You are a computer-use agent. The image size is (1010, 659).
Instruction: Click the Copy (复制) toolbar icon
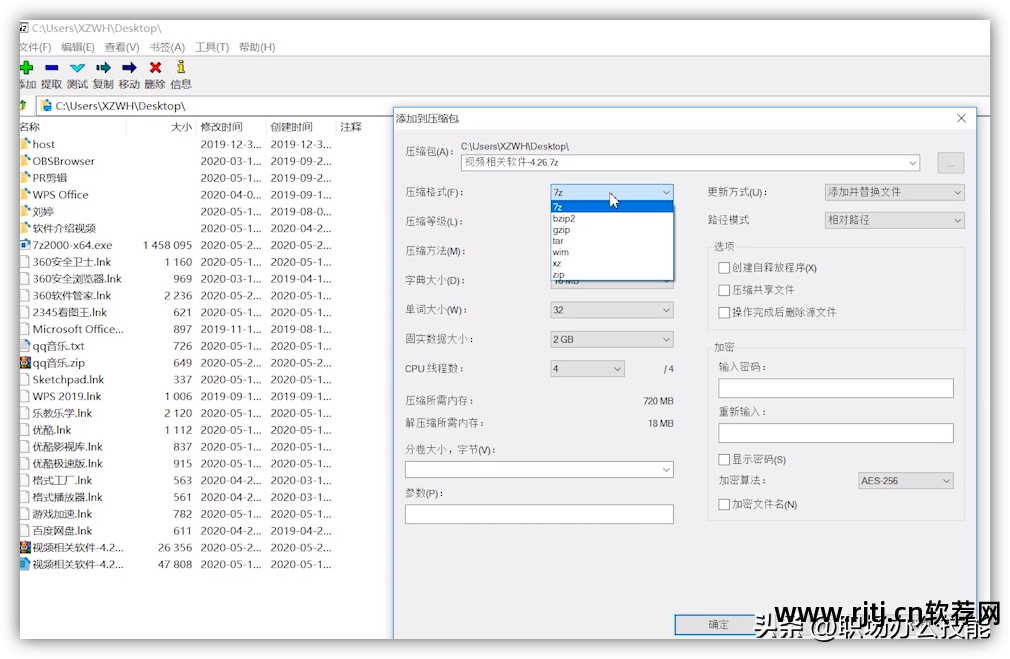point(103,67)
